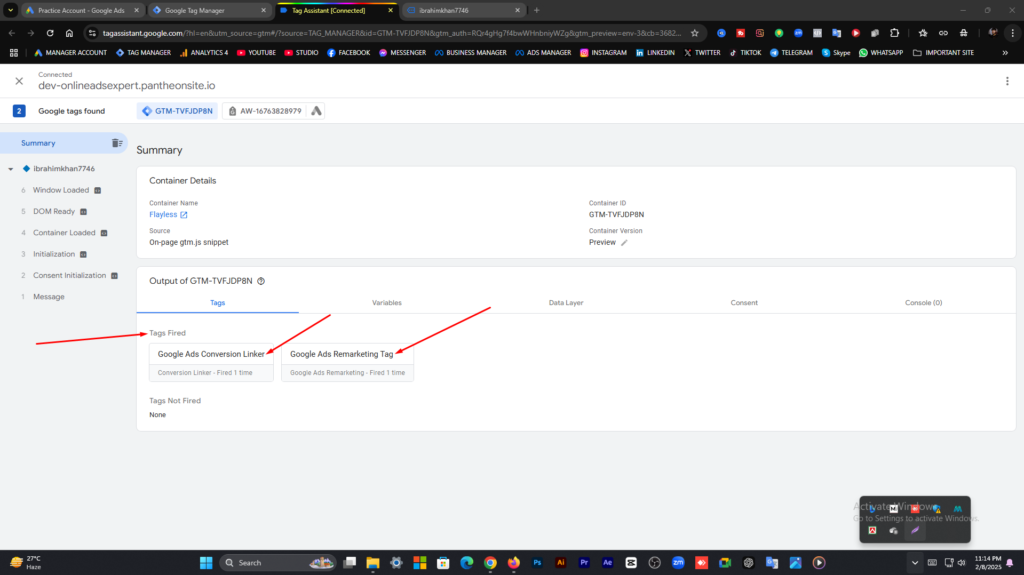
Task: Open Photoshop from taskbar
Action: click(537, 563)
